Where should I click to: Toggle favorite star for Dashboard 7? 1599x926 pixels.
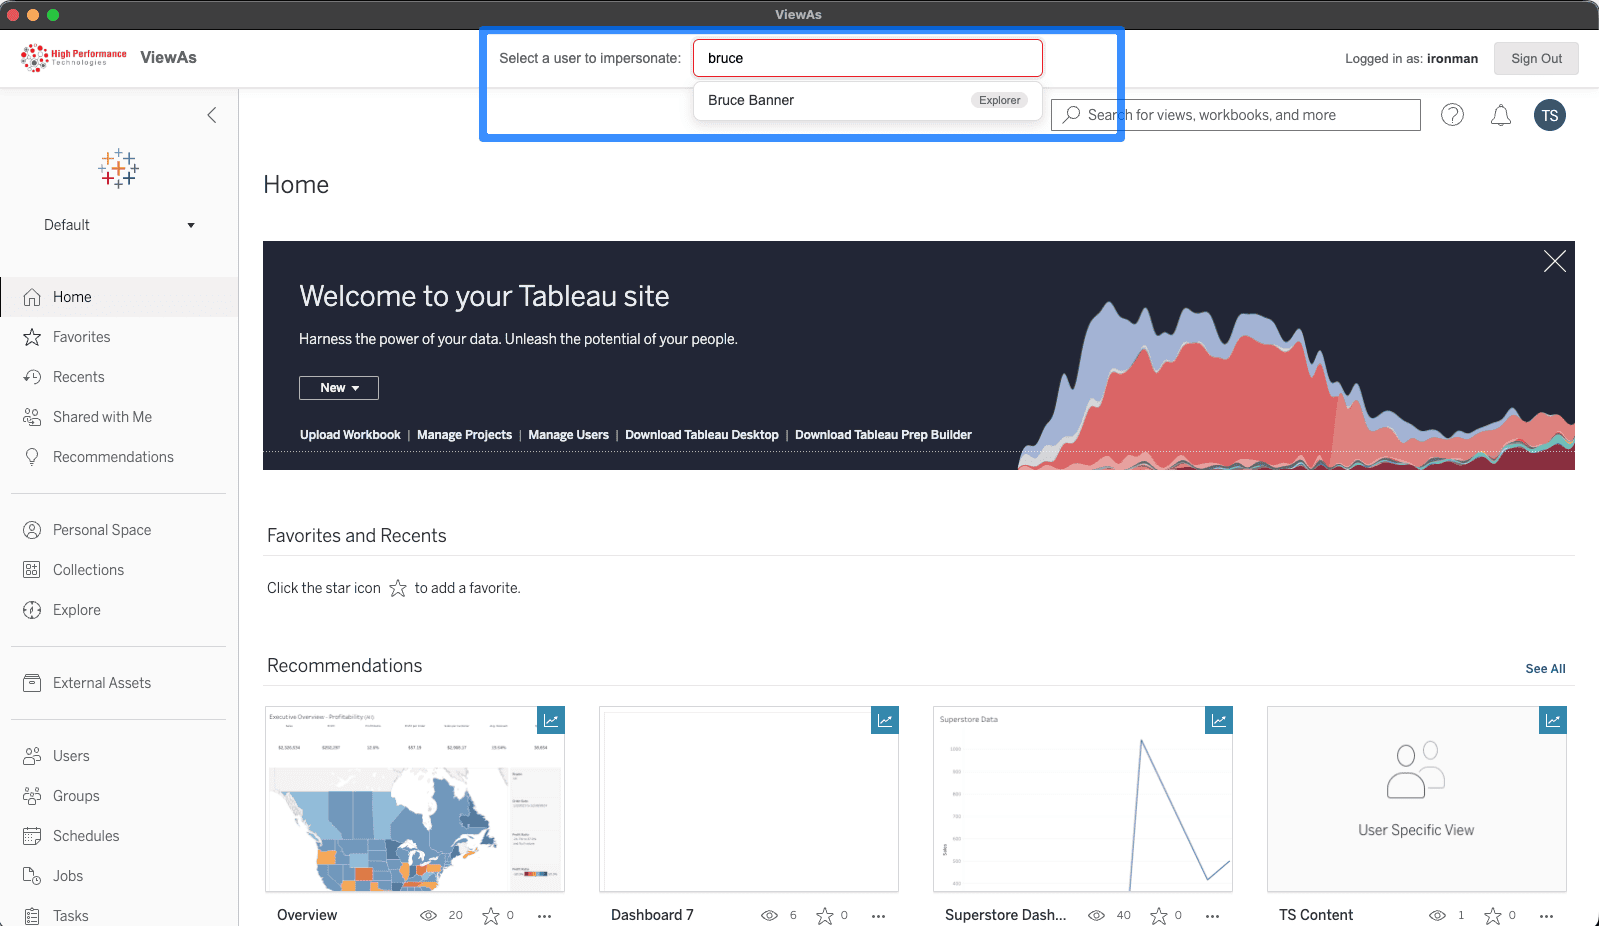(824, 915)
